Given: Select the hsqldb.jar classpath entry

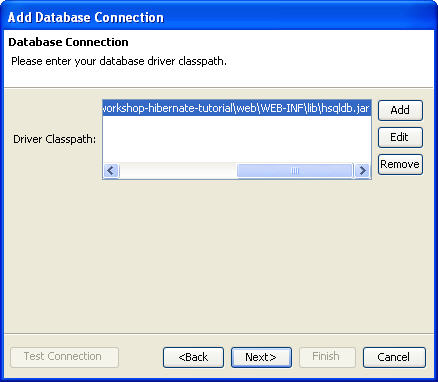Looking at the screenshot, I should (237, 108).
